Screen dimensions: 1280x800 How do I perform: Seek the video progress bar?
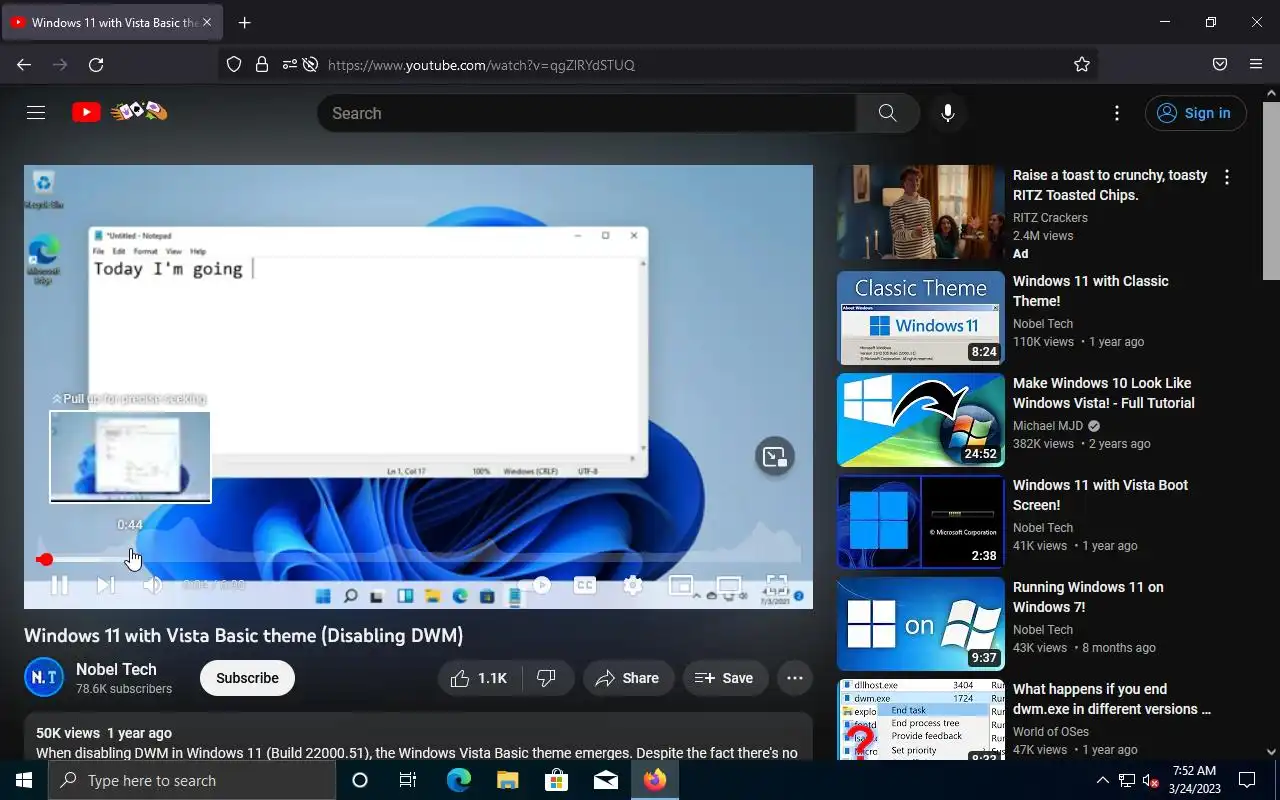418,560
